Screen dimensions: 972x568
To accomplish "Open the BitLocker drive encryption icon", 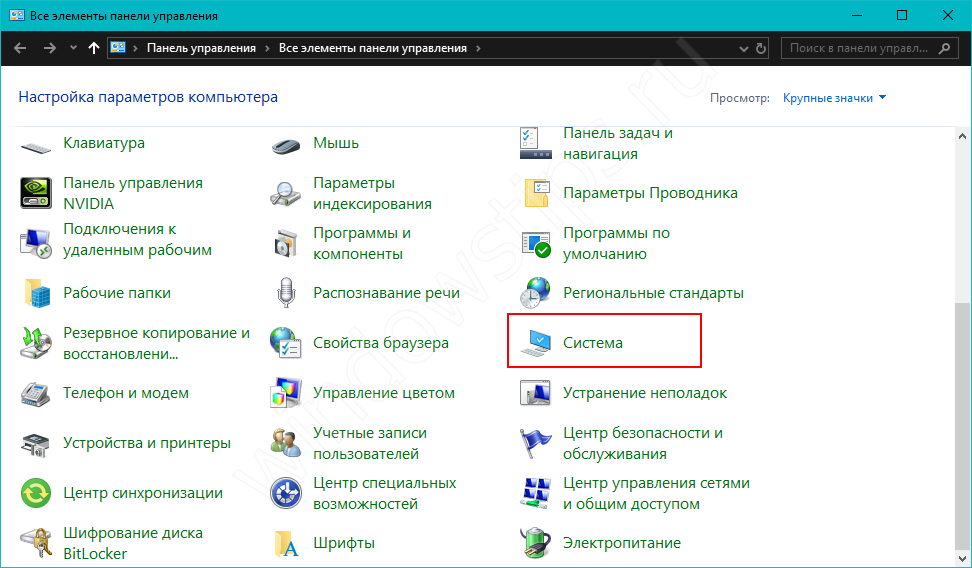I will [x=36, y=543].
